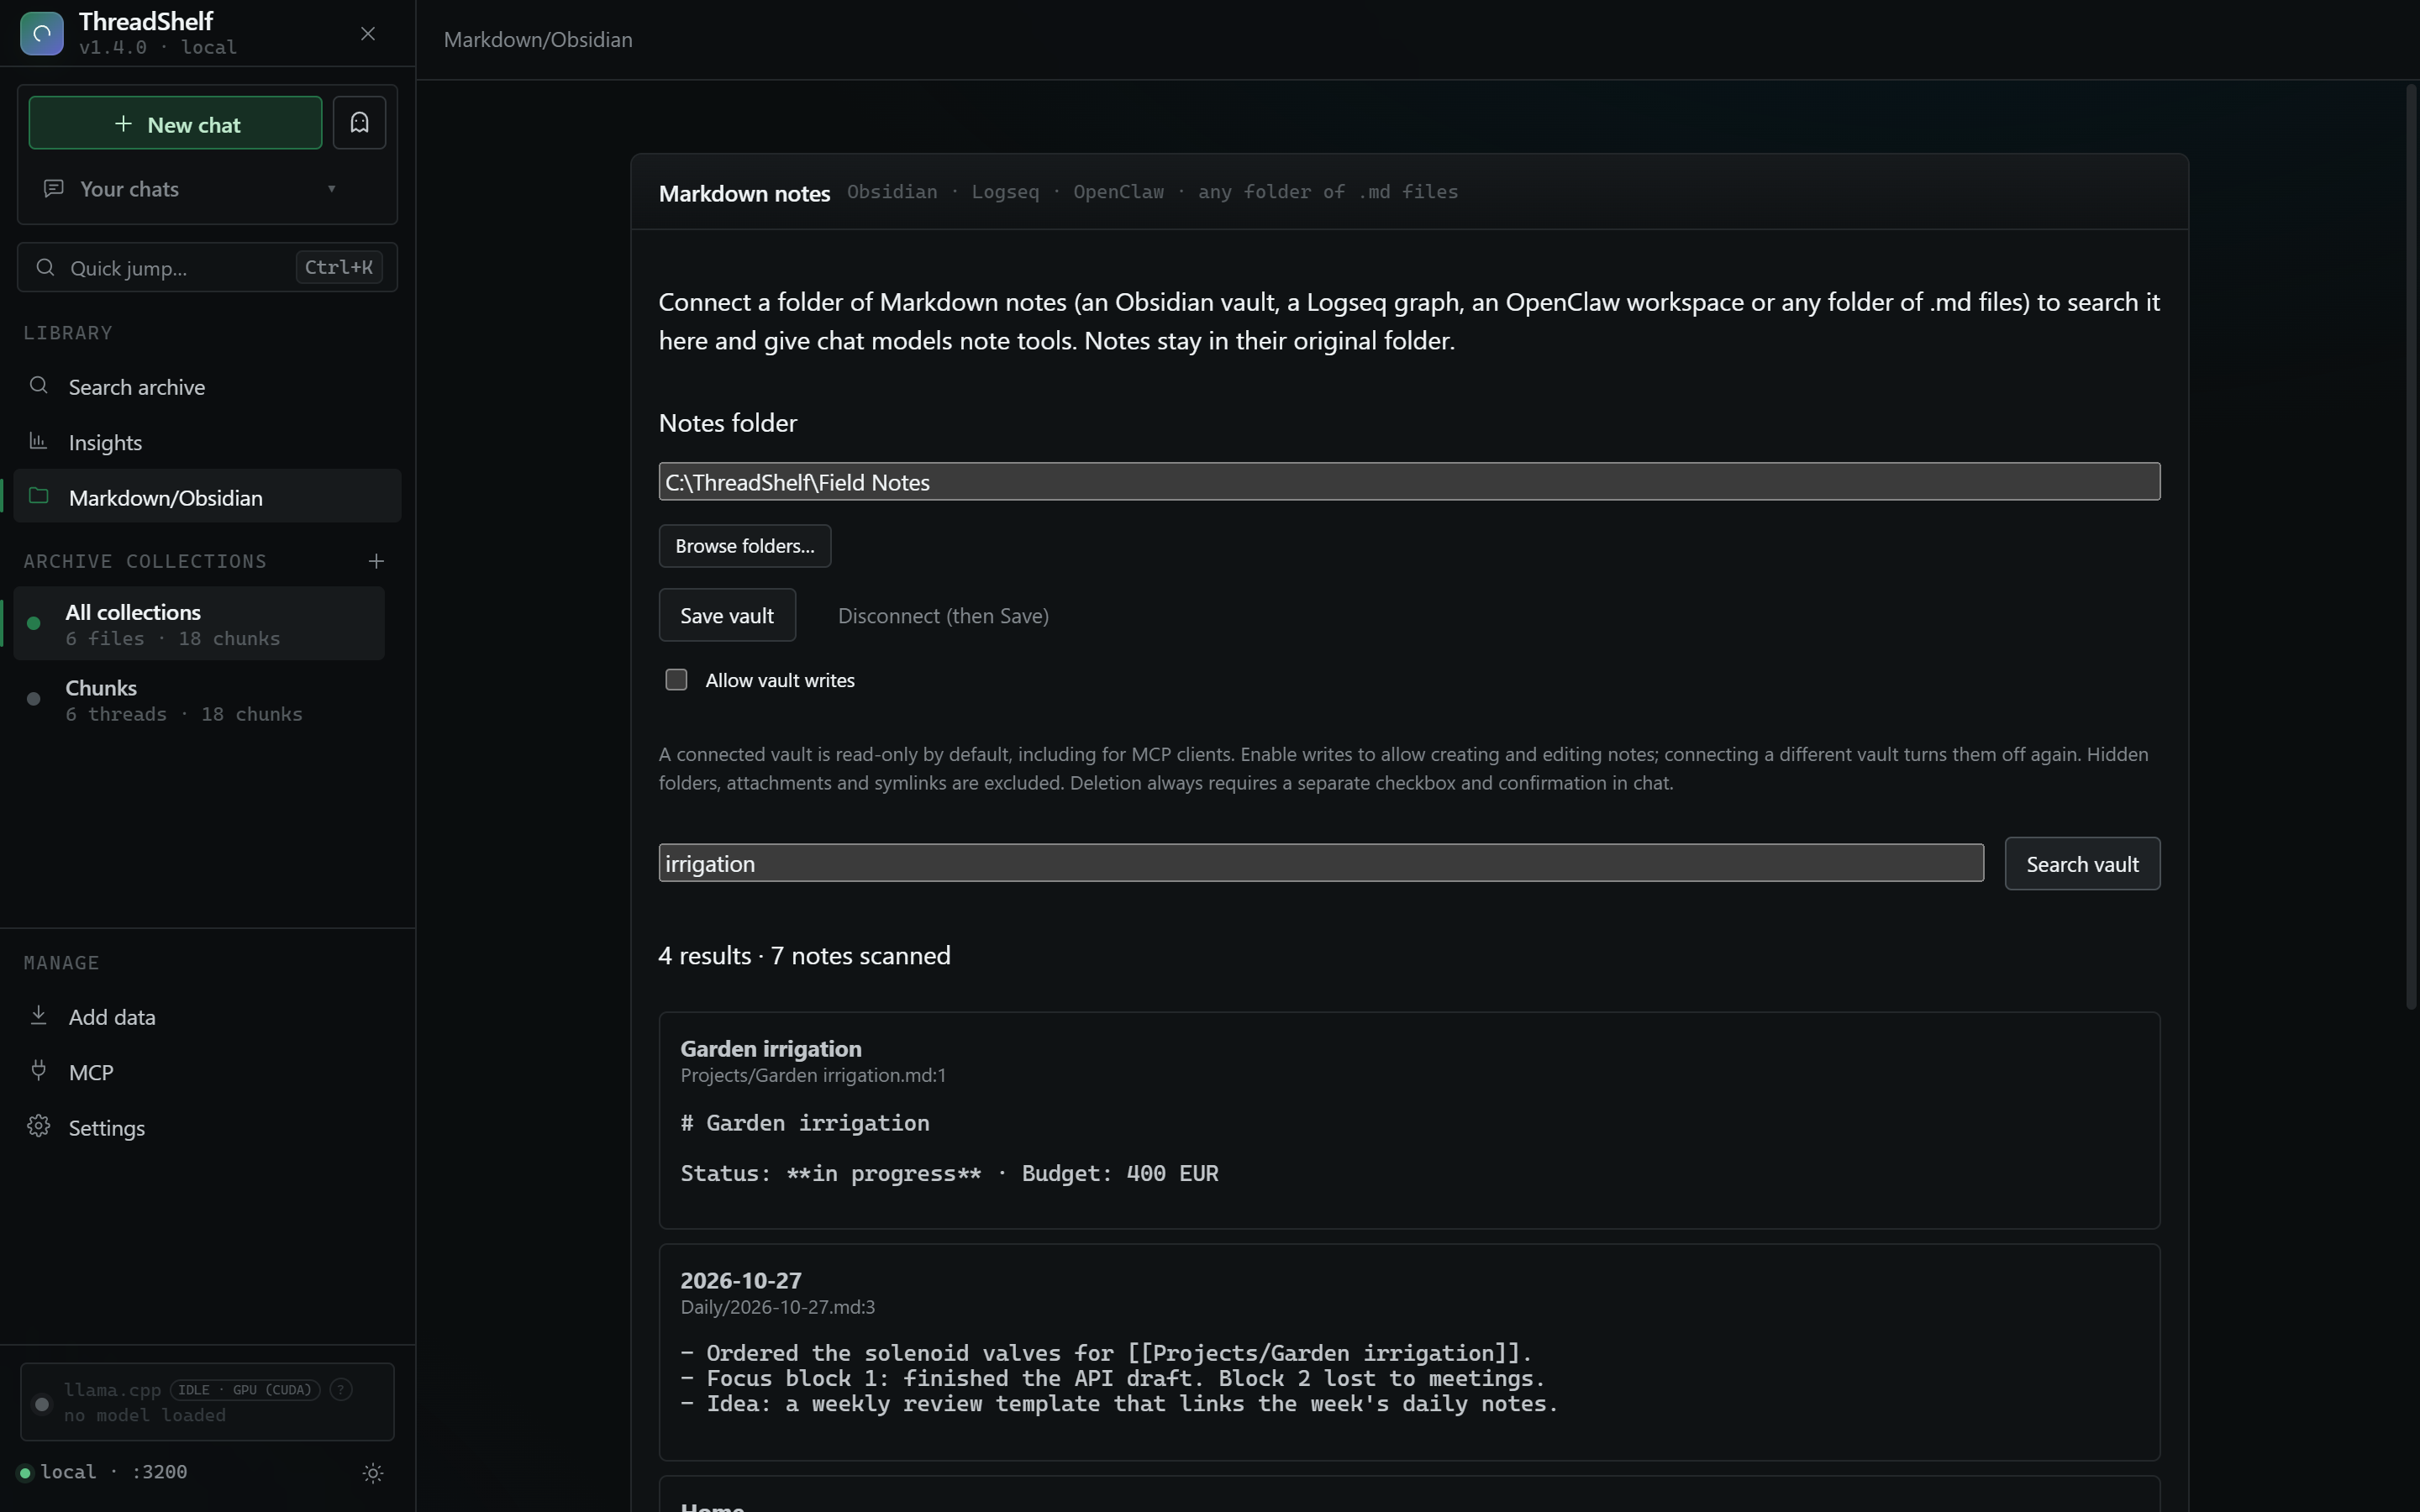The height and width of the screenshot is (1512, 2420).
Task: Click the gray dot beside Chunks
Action: pyautogui.click(x=34, y=699)
